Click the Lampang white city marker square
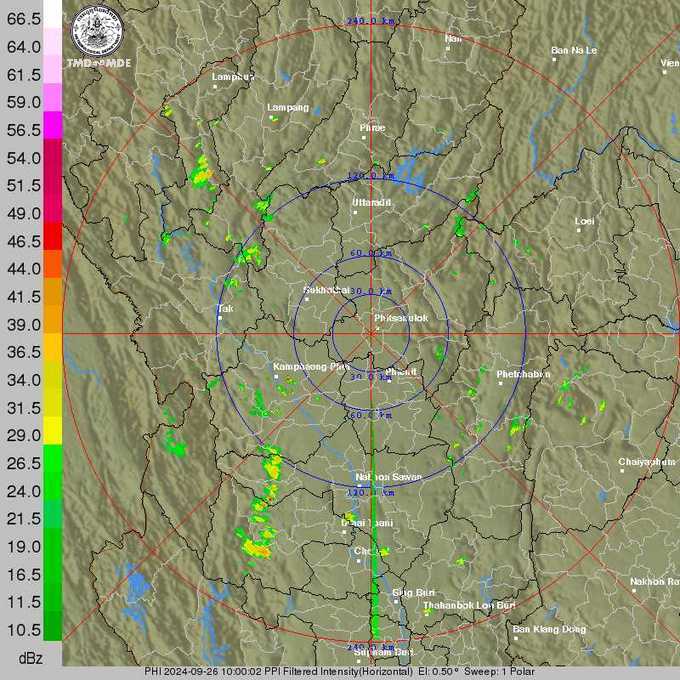 271,117
